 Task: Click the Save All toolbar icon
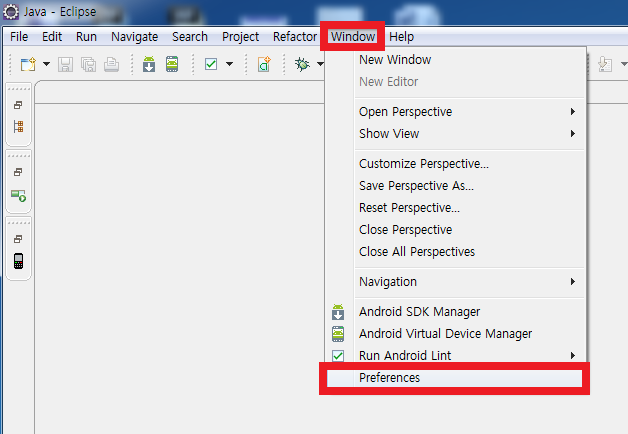click(88, 64)
